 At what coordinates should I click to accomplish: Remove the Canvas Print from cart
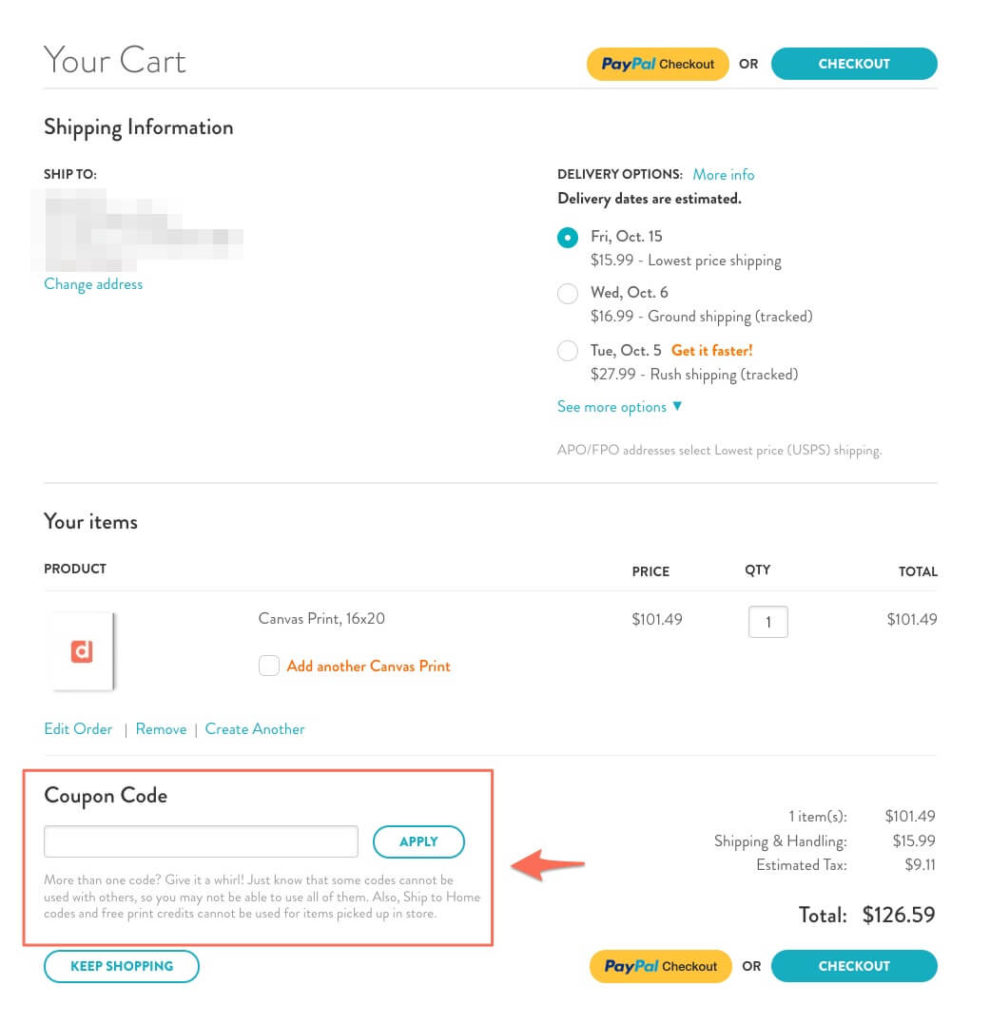point(161,729)
